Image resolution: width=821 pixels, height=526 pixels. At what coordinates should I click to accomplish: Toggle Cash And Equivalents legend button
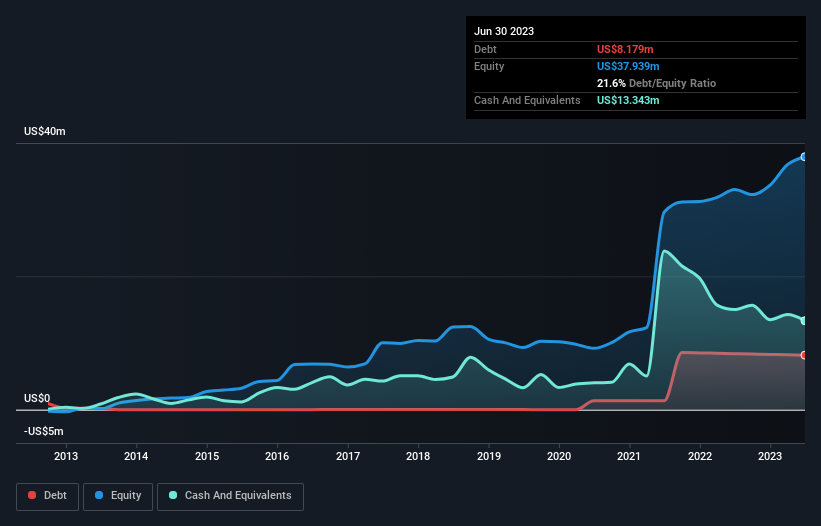click(x=230, y=496)
